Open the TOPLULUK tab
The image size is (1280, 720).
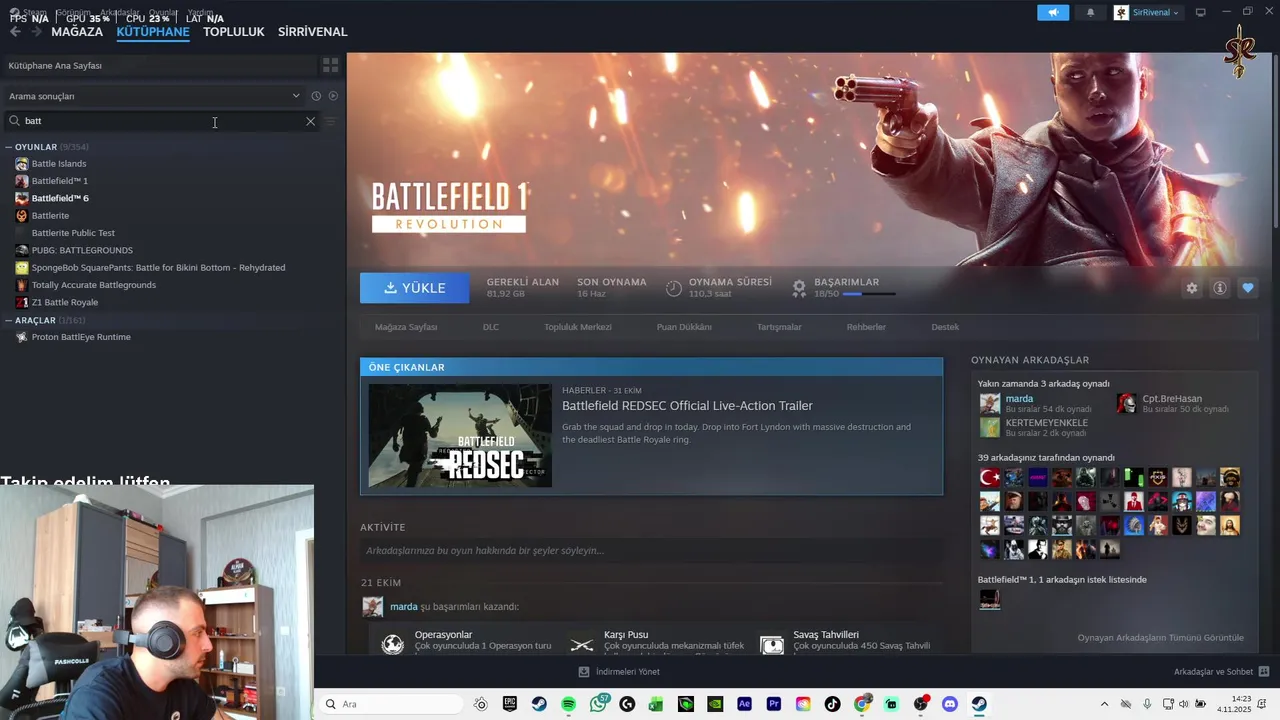pos(234,32)
